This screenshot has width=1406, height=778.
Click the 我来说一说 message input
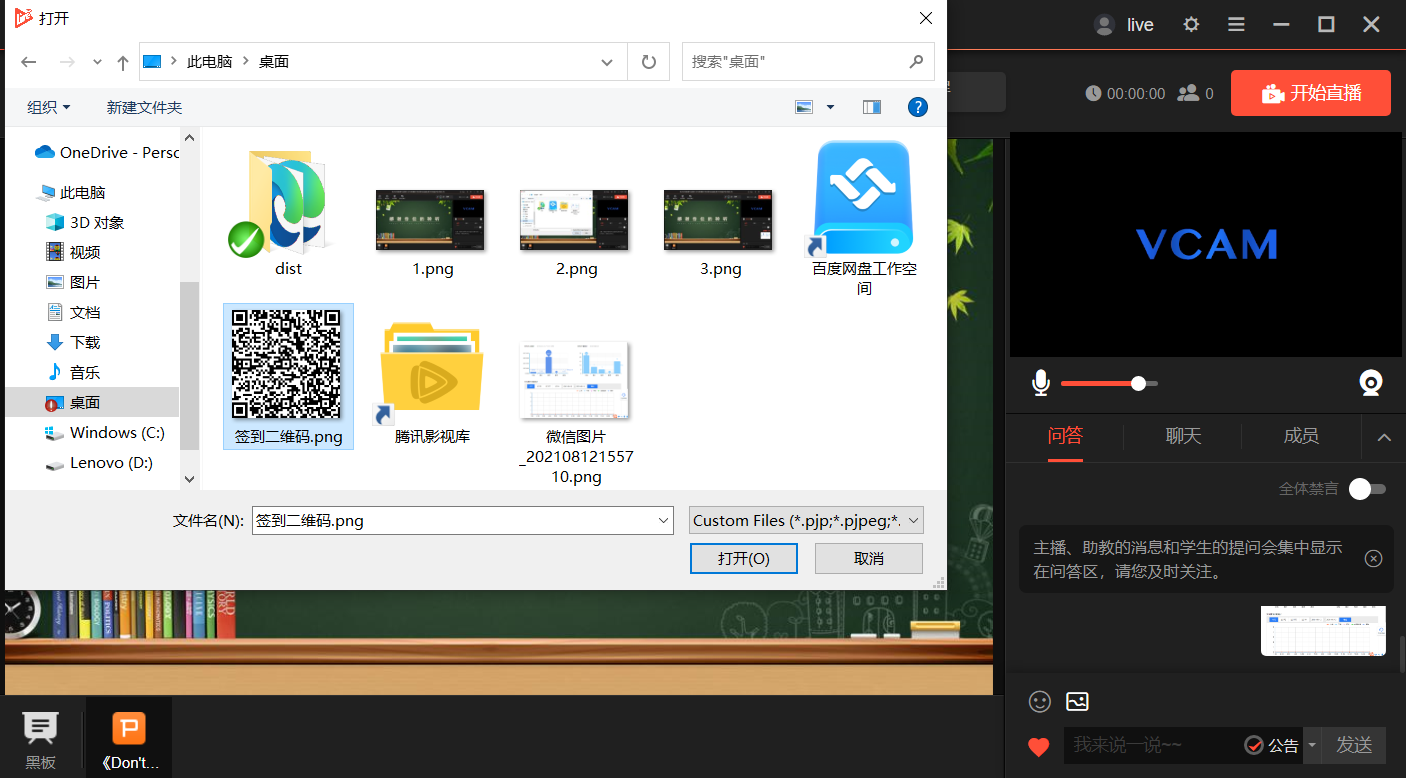tap(1152, 745)
